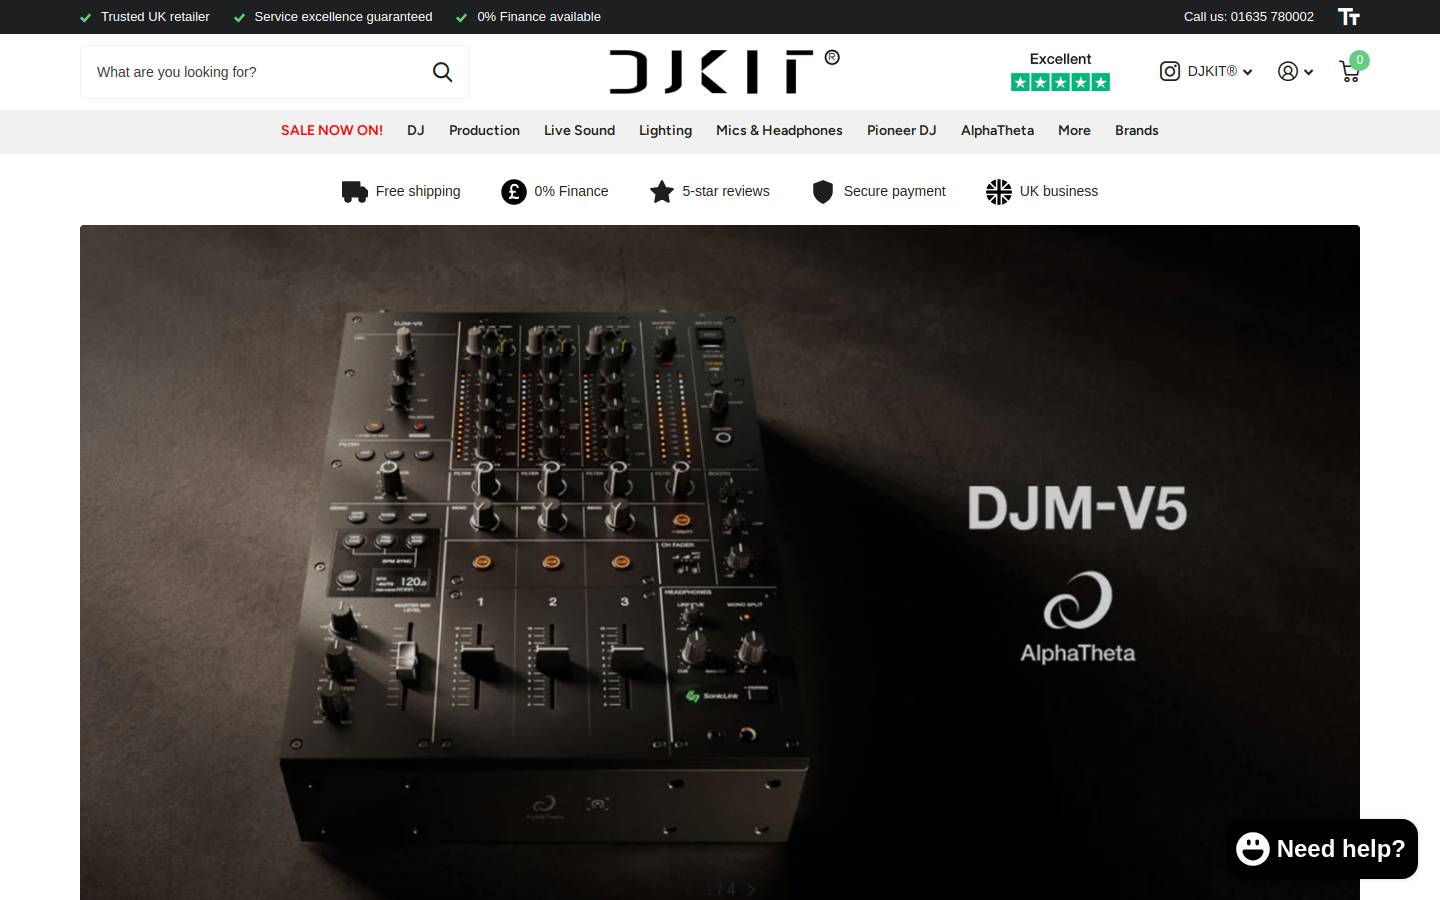The height and width of the screenshot is (900, 1440).
Task: Click the DJM-V5 banner title
Action: [1077, 508]
